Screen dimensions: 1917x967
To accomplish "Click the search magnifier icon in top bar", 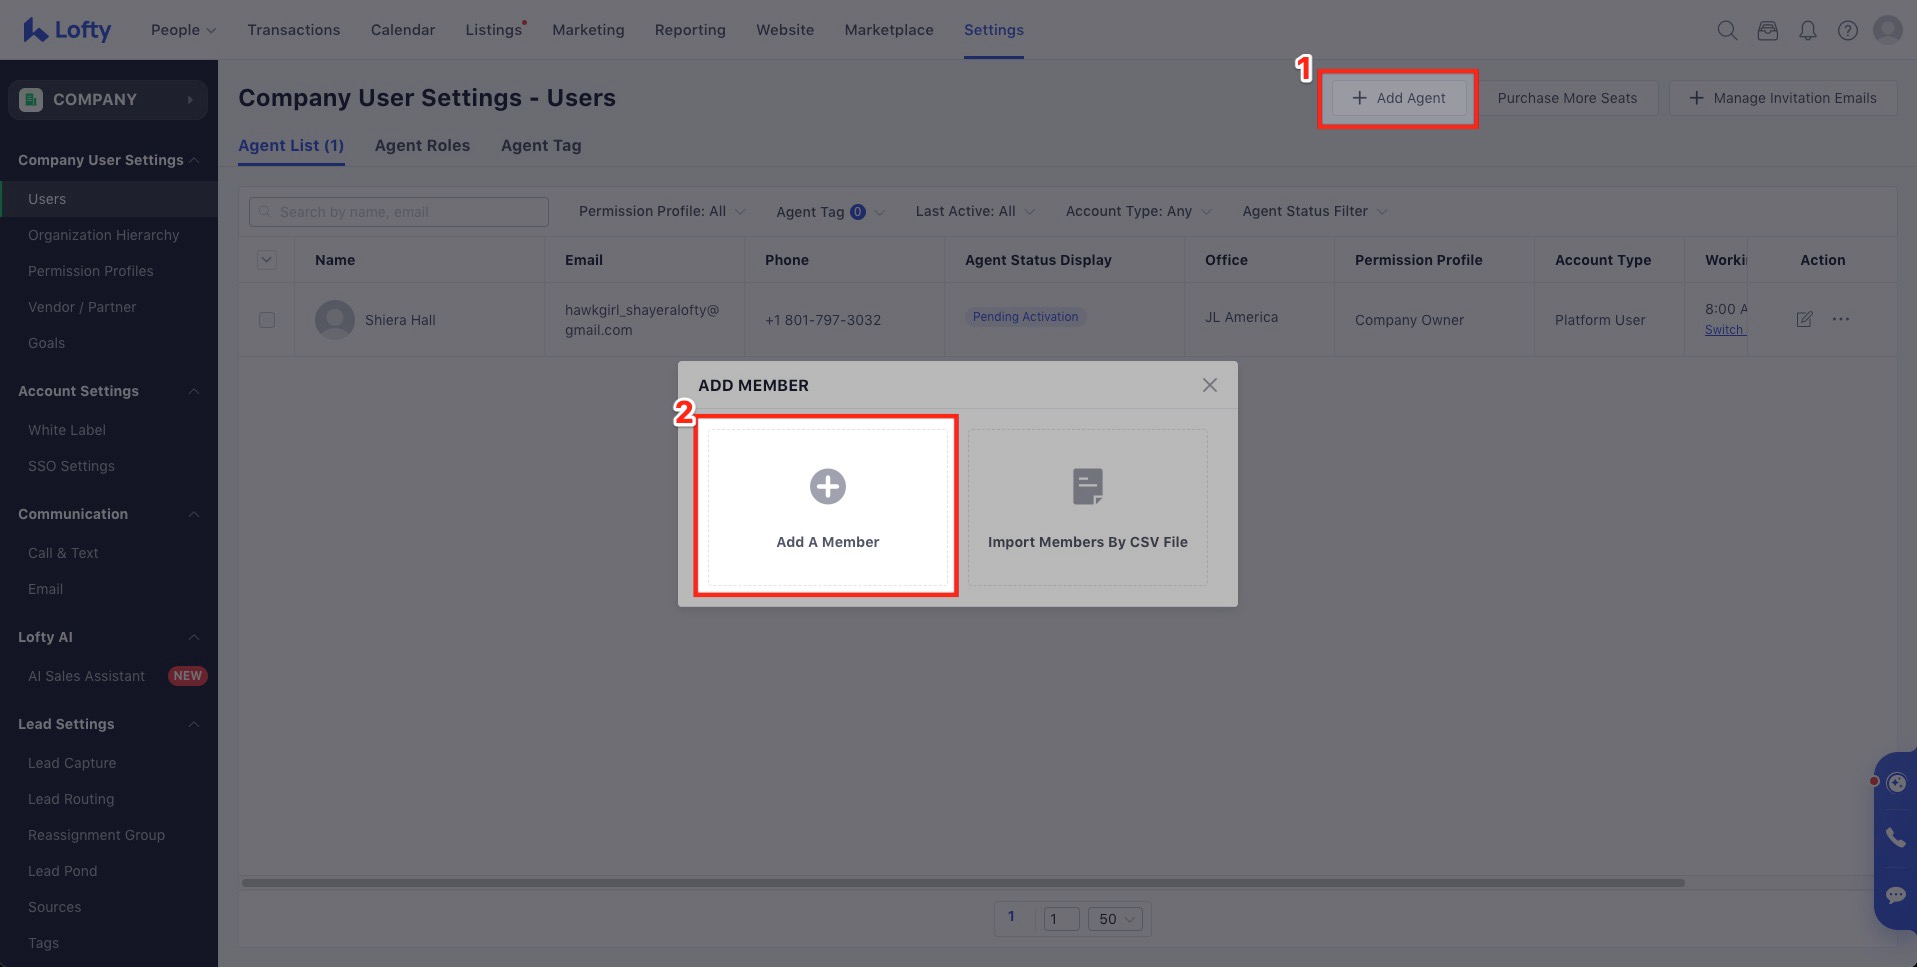I will [1727, 30].
